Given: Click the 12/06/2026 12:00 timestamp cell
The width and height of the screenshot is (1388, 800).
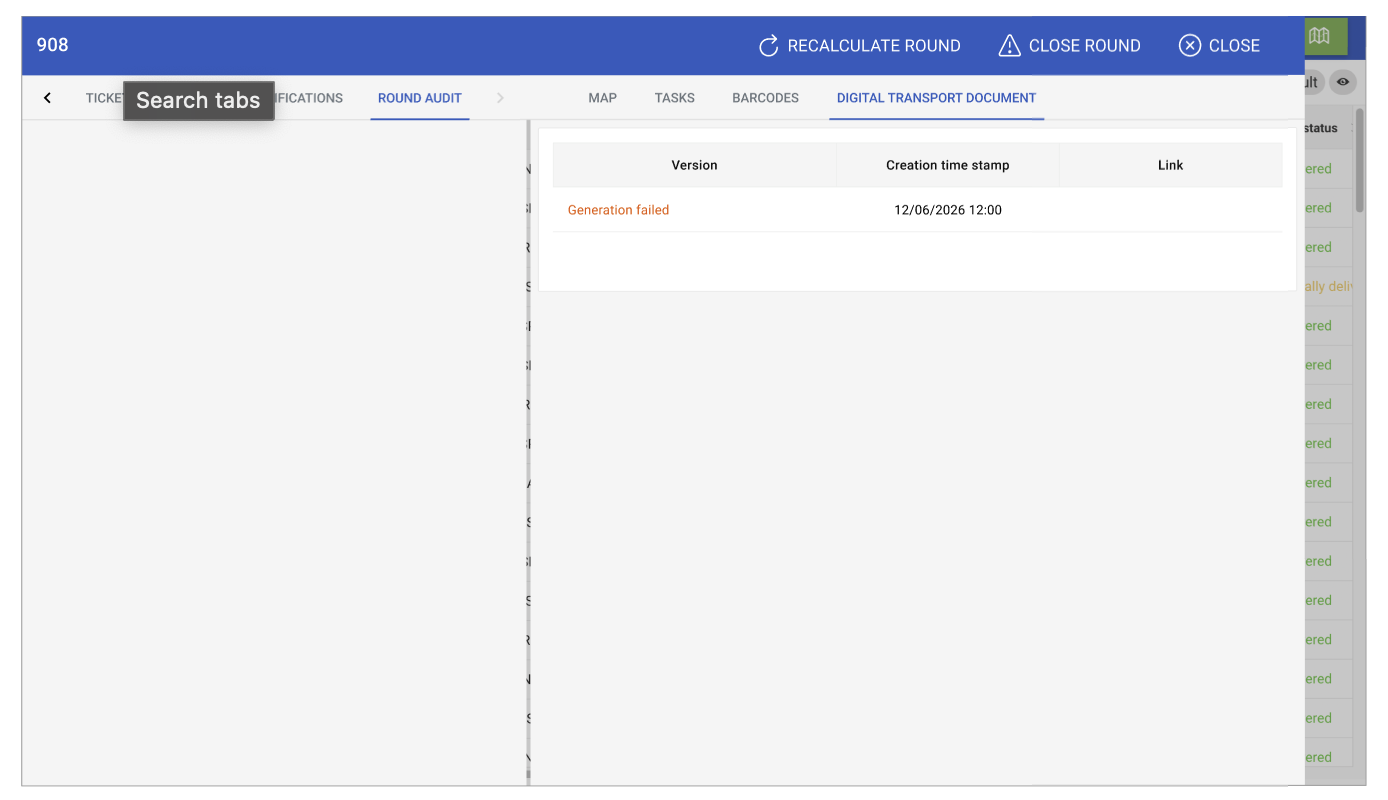Looking at the screenshot, I should coord(948,210).
